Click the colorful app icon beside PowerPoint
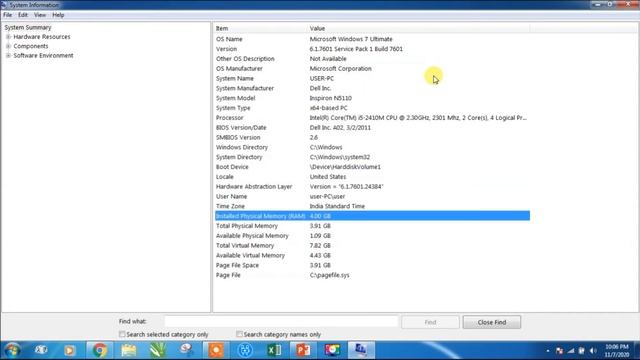 [x=332, y=350]
